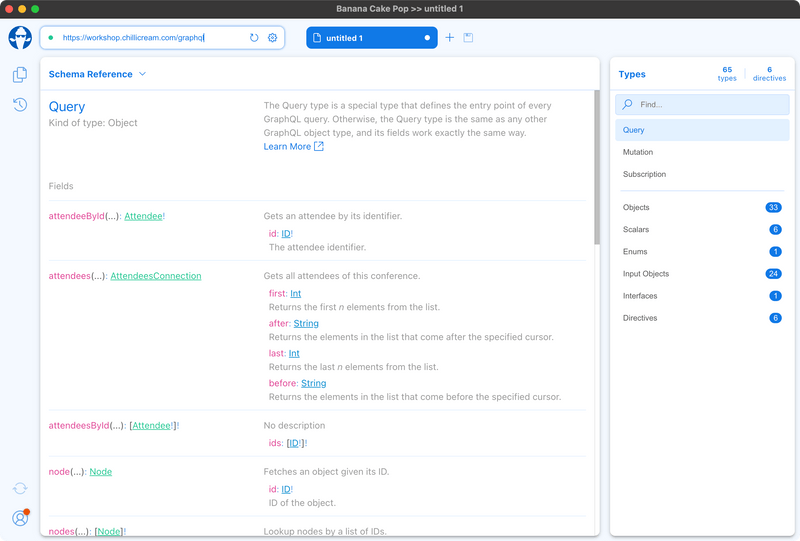Click the attendeesById field name
This screenshot has height=541, width=800.
[x=79, y=426]
